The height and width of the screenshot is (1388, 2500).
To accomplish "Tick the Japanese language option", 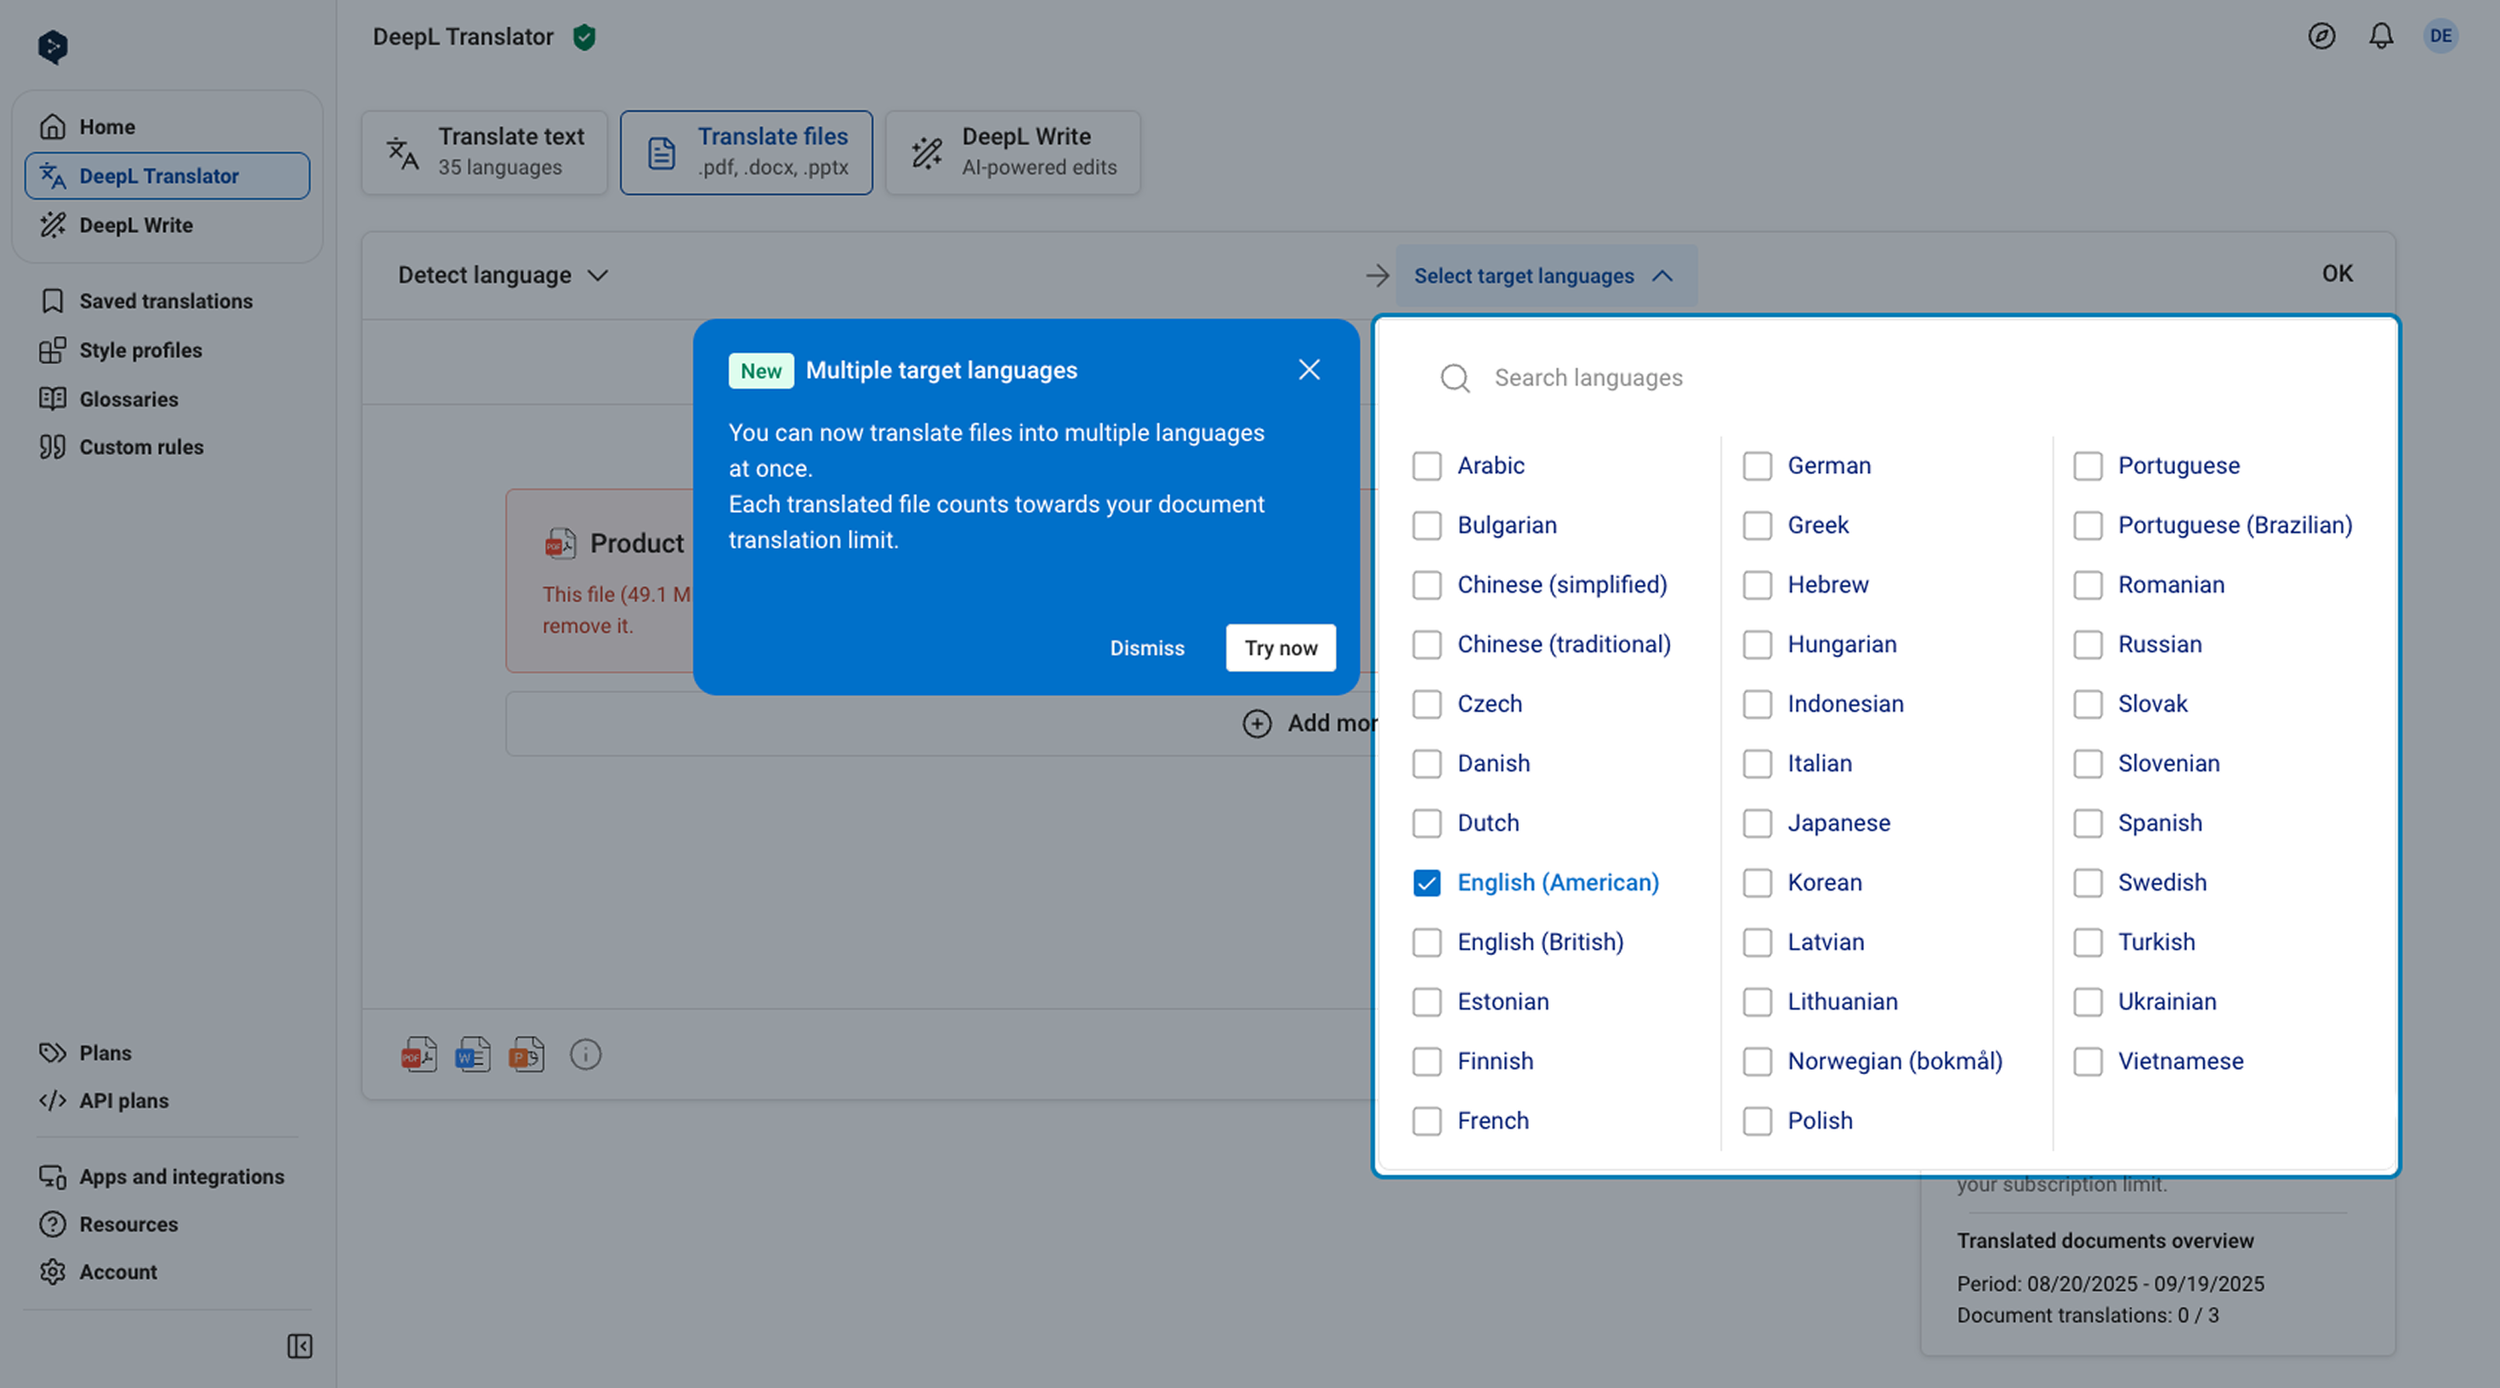I will 1756,823.
